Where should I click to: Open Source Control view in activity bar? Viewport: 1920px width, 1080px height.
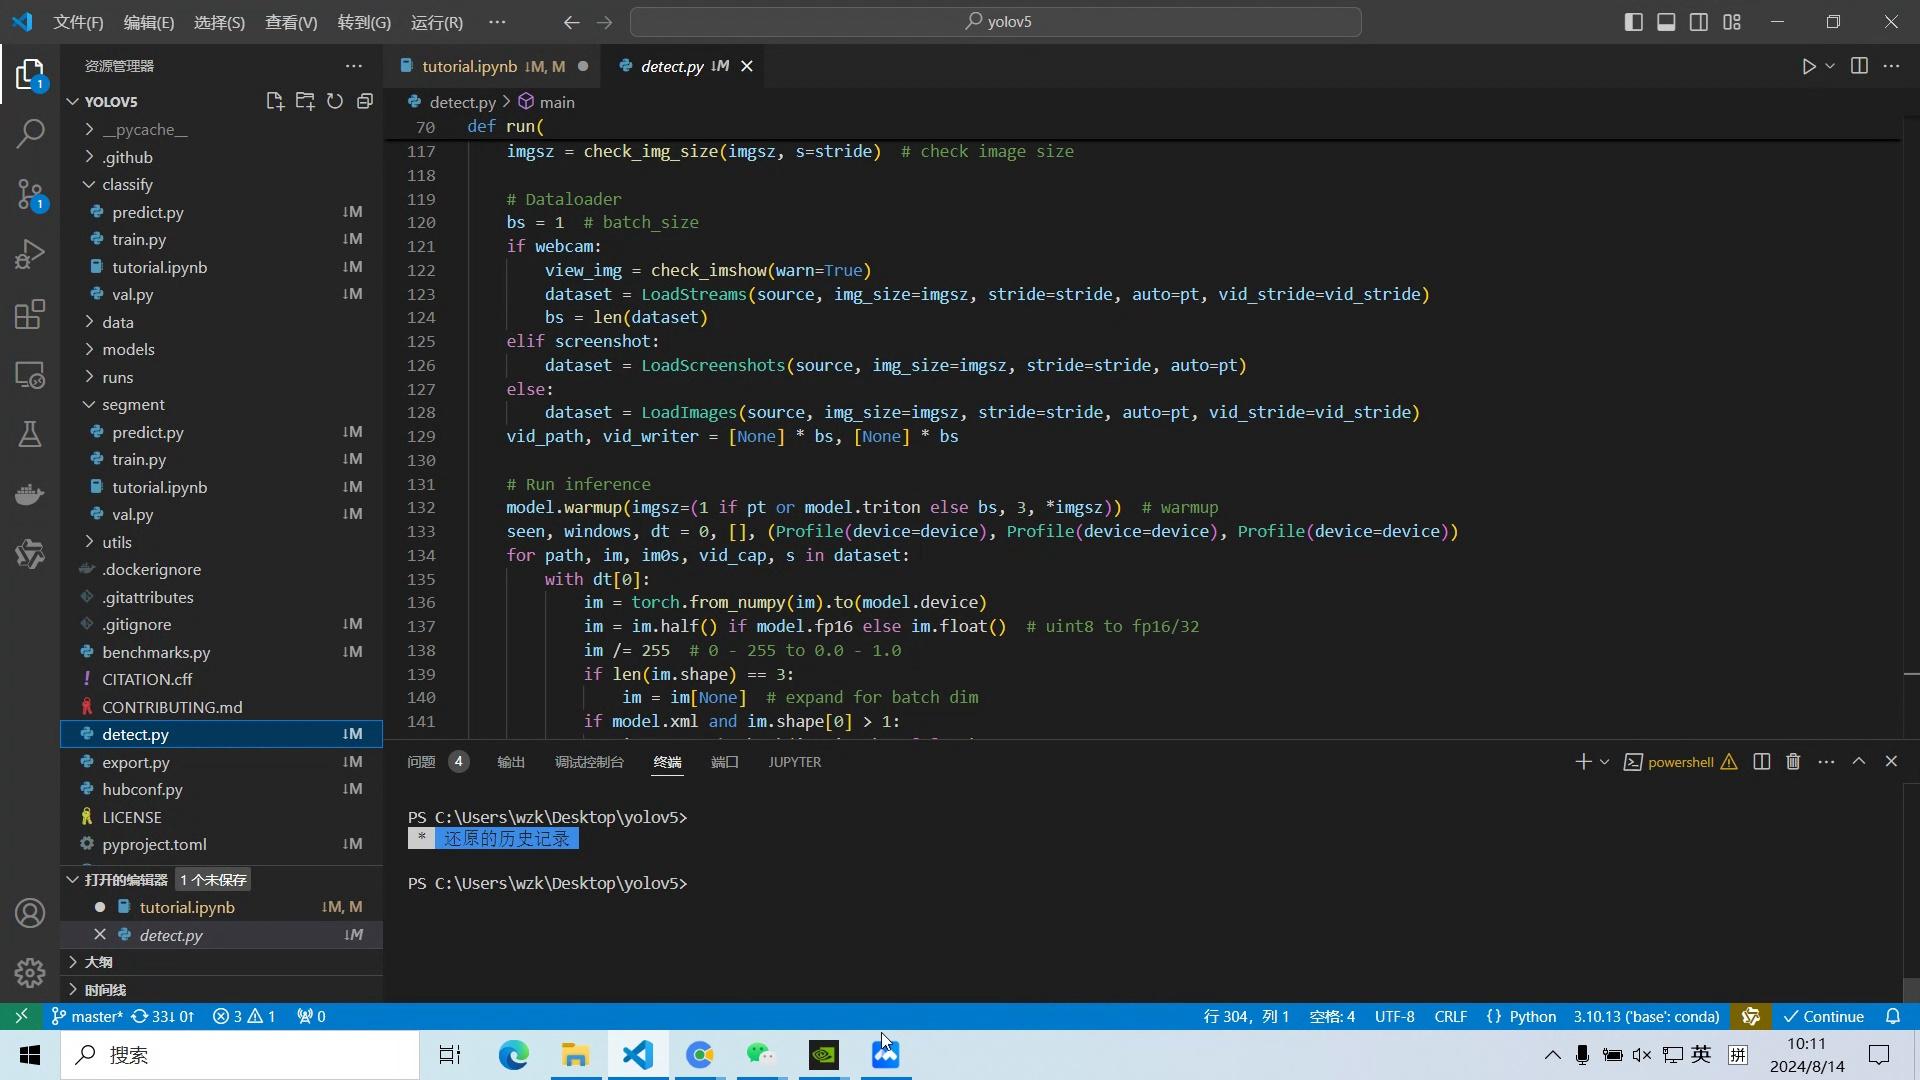tap(30, 194)
